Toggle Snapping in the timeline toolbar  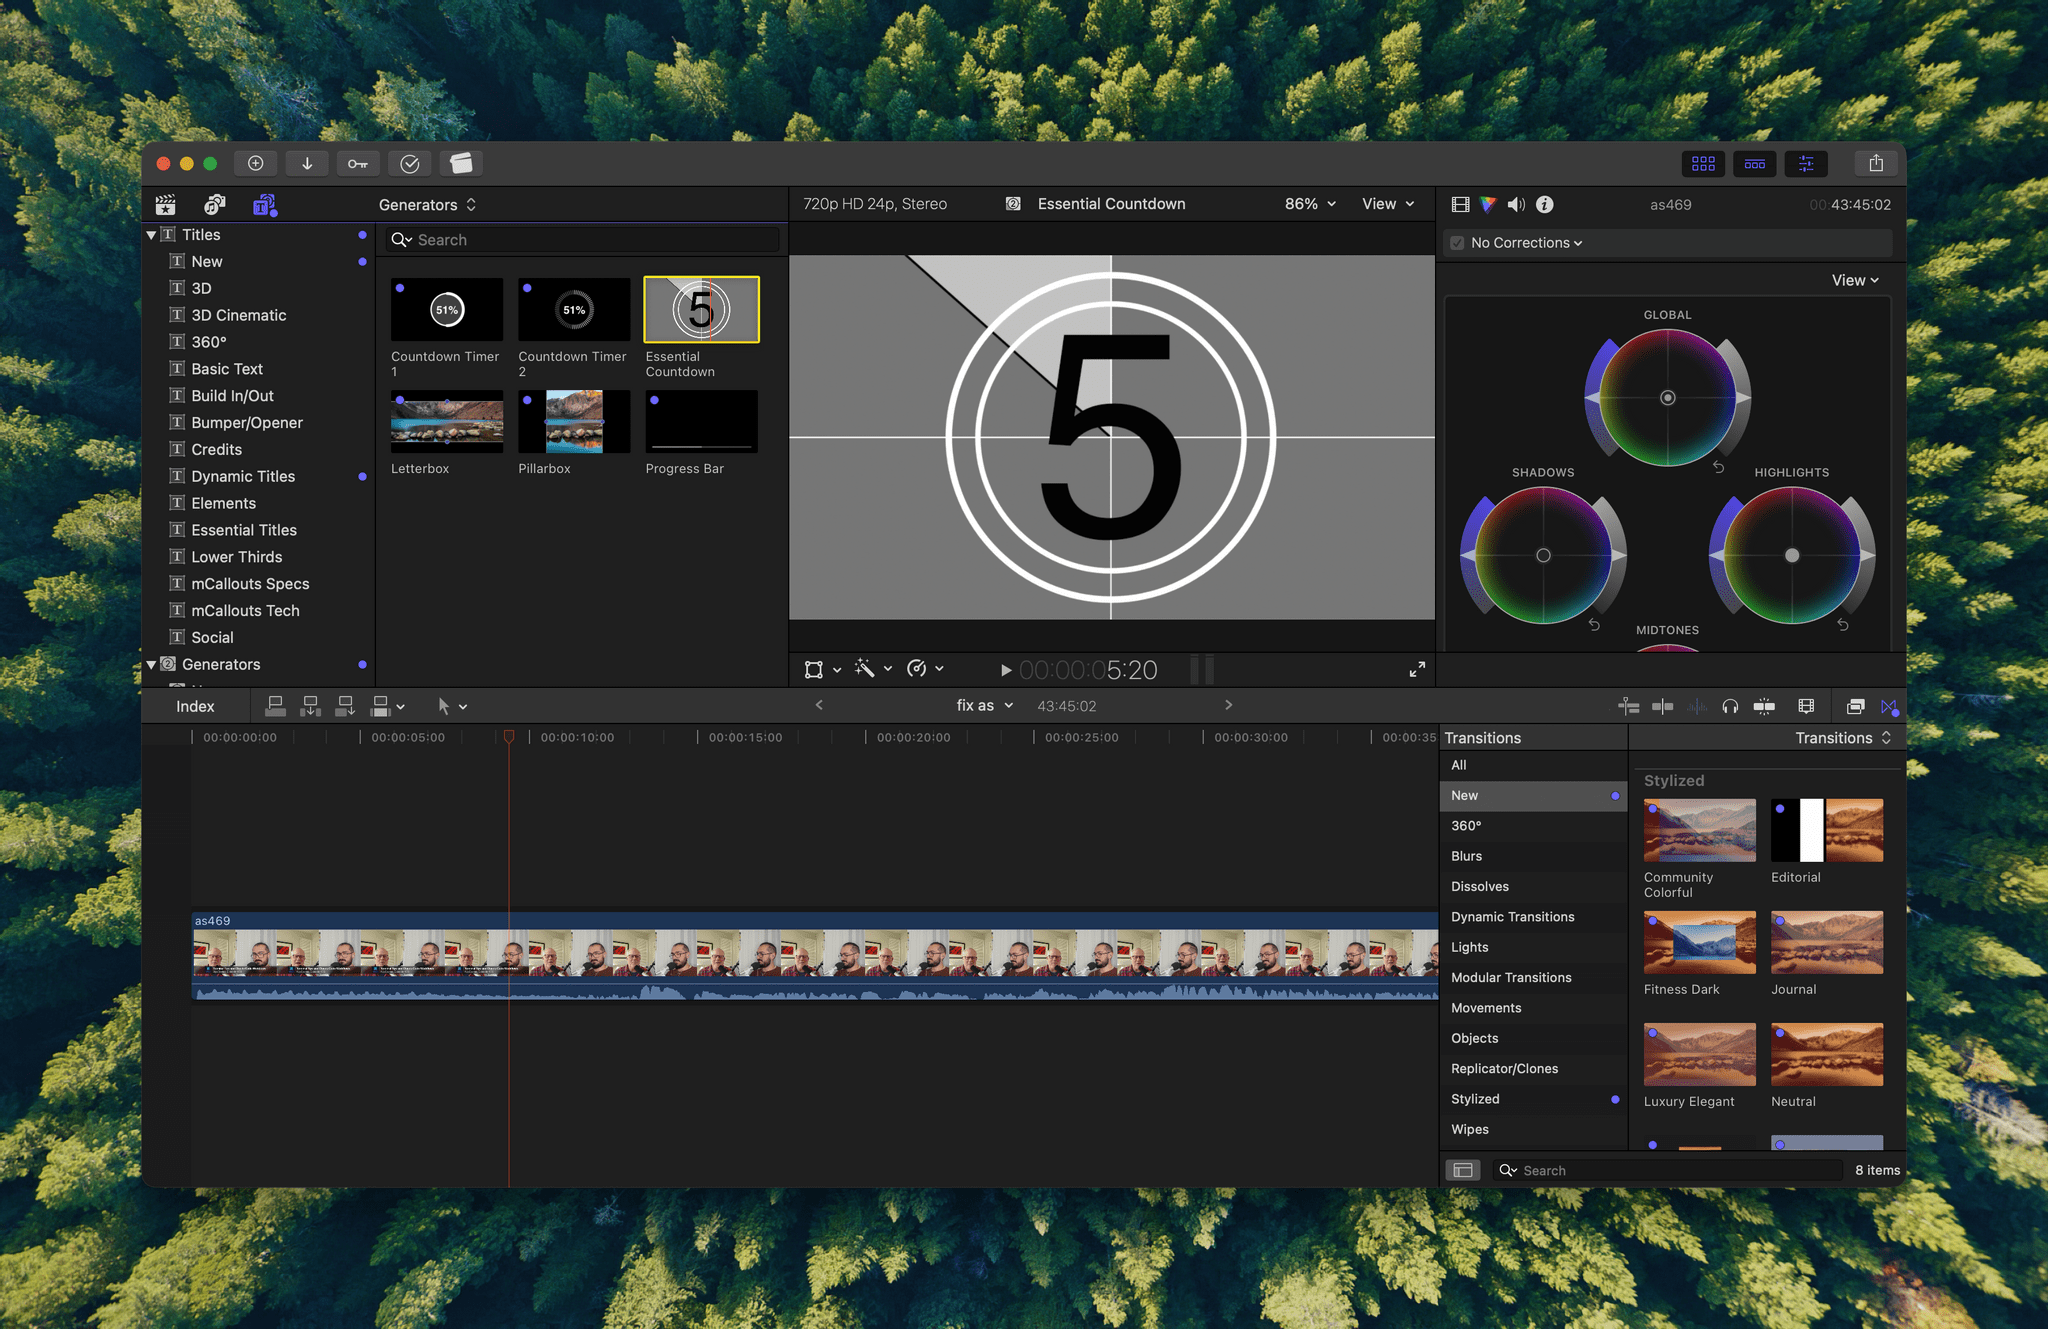[1764, 706]
